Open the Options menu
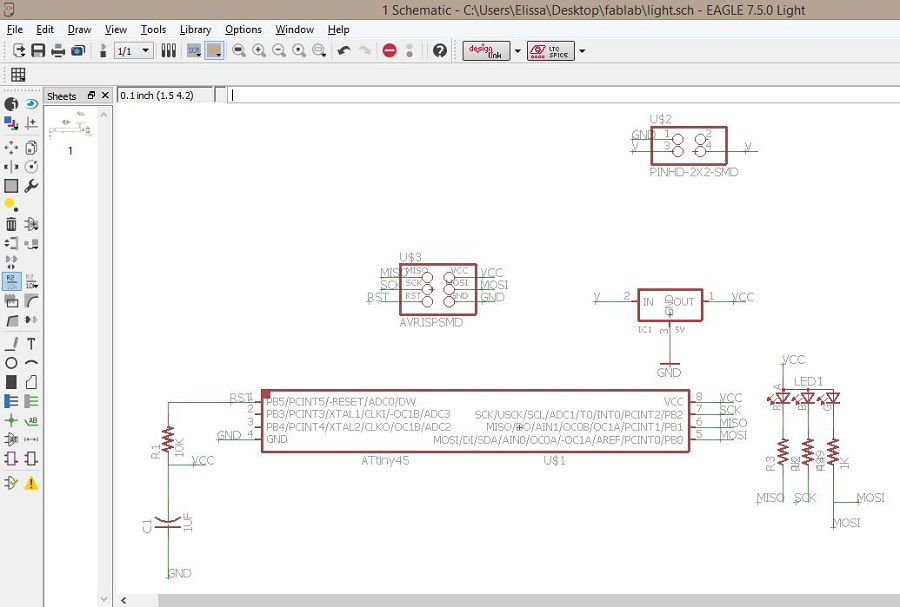900x607 pixels. 243,29
